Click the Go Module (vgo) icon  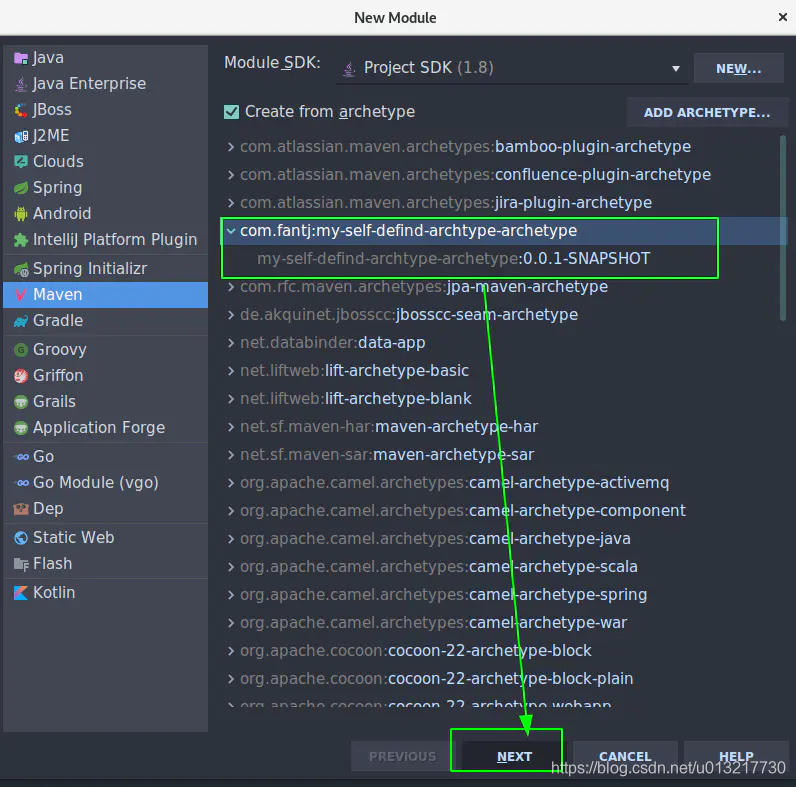22,483
